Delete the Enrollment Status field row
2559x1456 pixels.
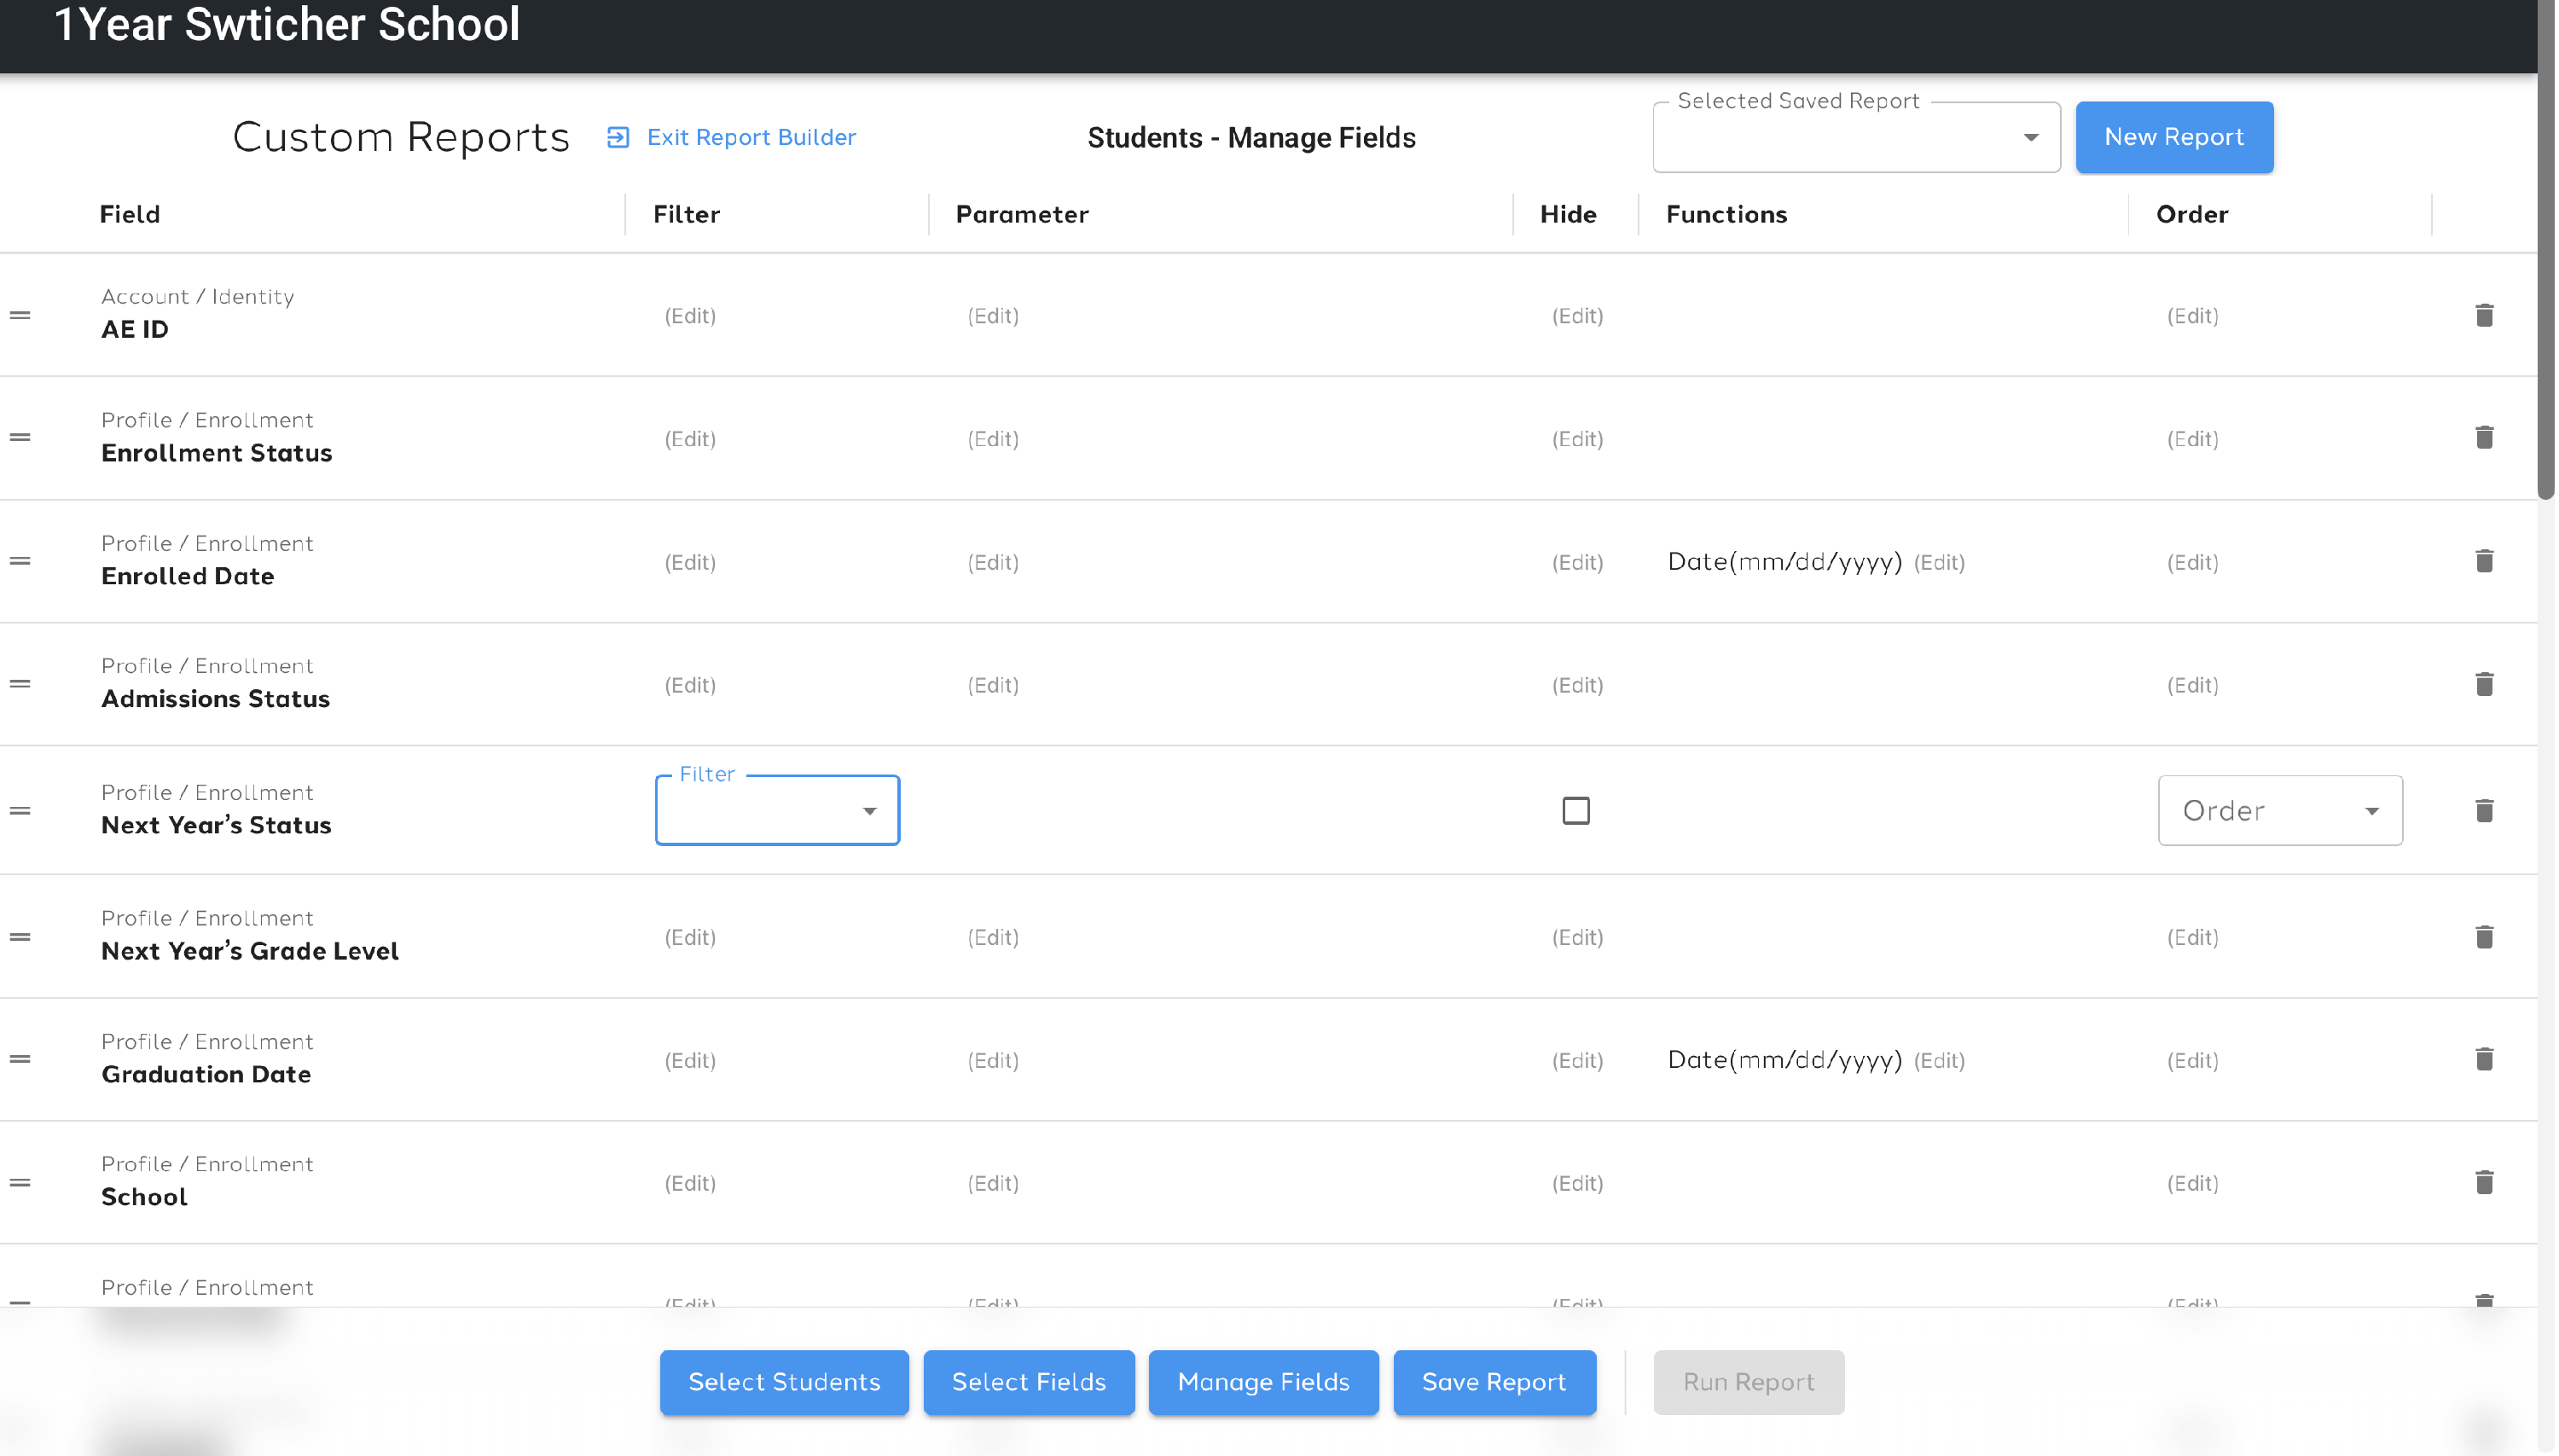click(x=2484, y=438)
